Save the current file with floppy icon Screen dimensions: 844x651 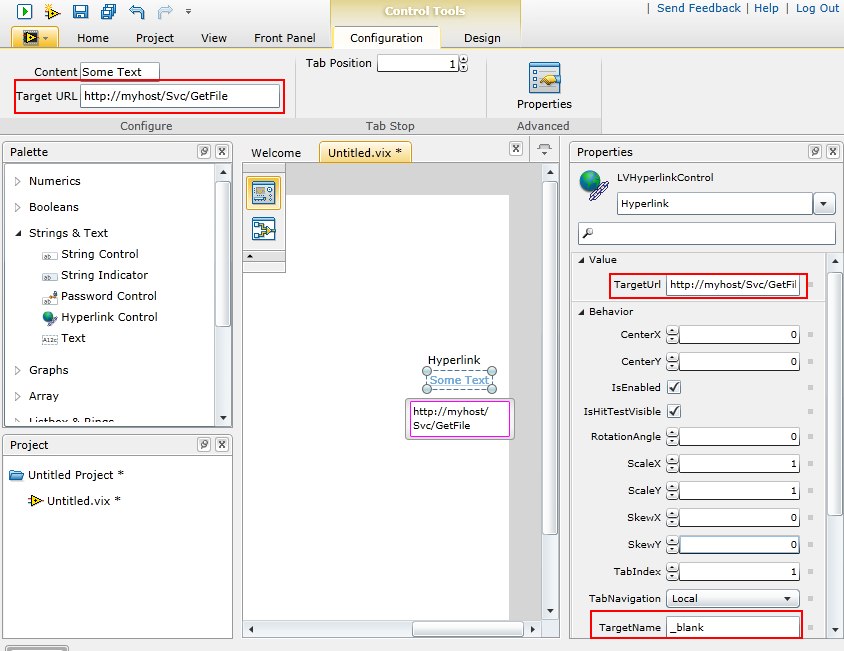[80, 11]
